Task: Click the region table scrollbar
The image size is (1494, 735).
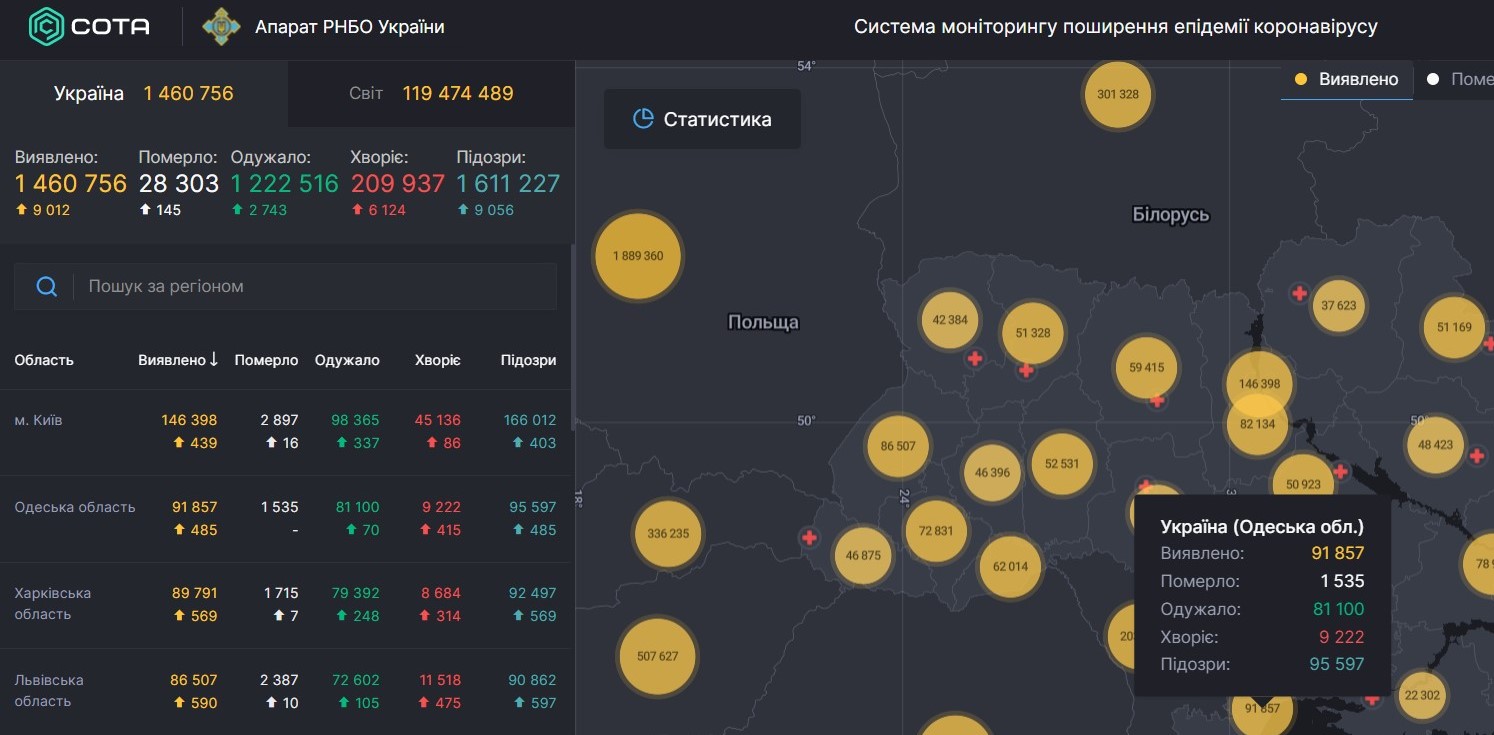Action: tap(572, 337)
